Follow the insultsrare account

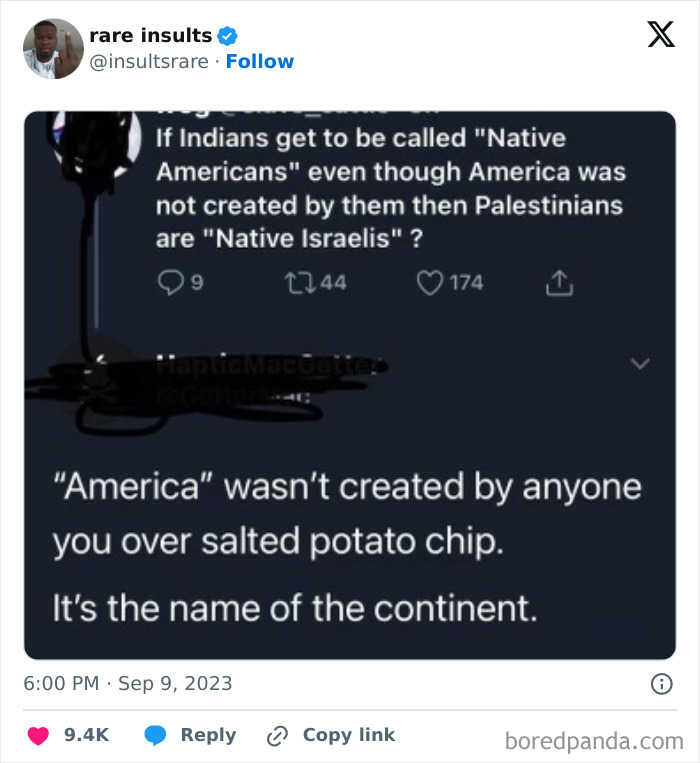pos(260,62)
